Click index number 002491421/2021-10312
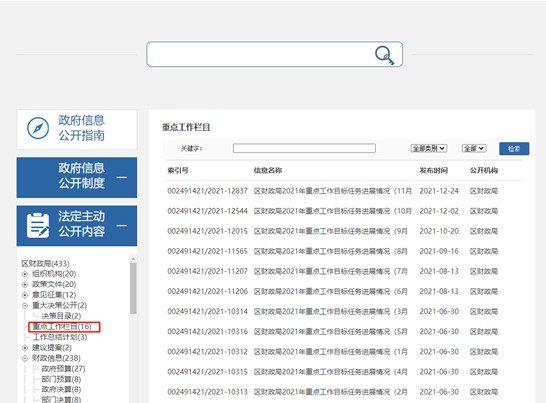 pyautogui.click(x=208, y=352)
